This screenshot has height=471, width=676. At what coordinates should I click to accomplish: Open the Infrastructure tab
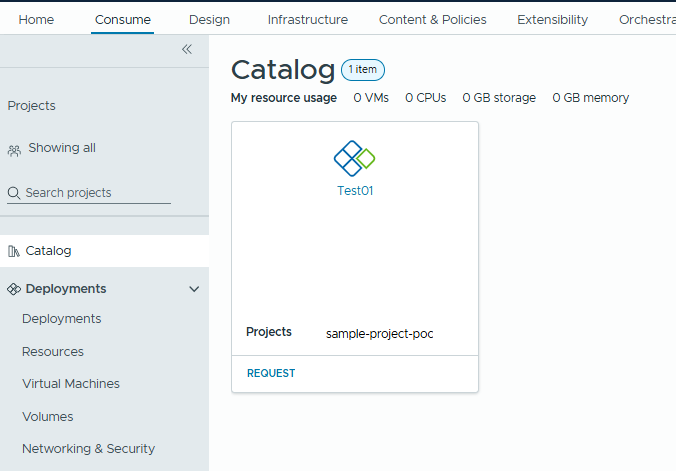tap(307, 19)
